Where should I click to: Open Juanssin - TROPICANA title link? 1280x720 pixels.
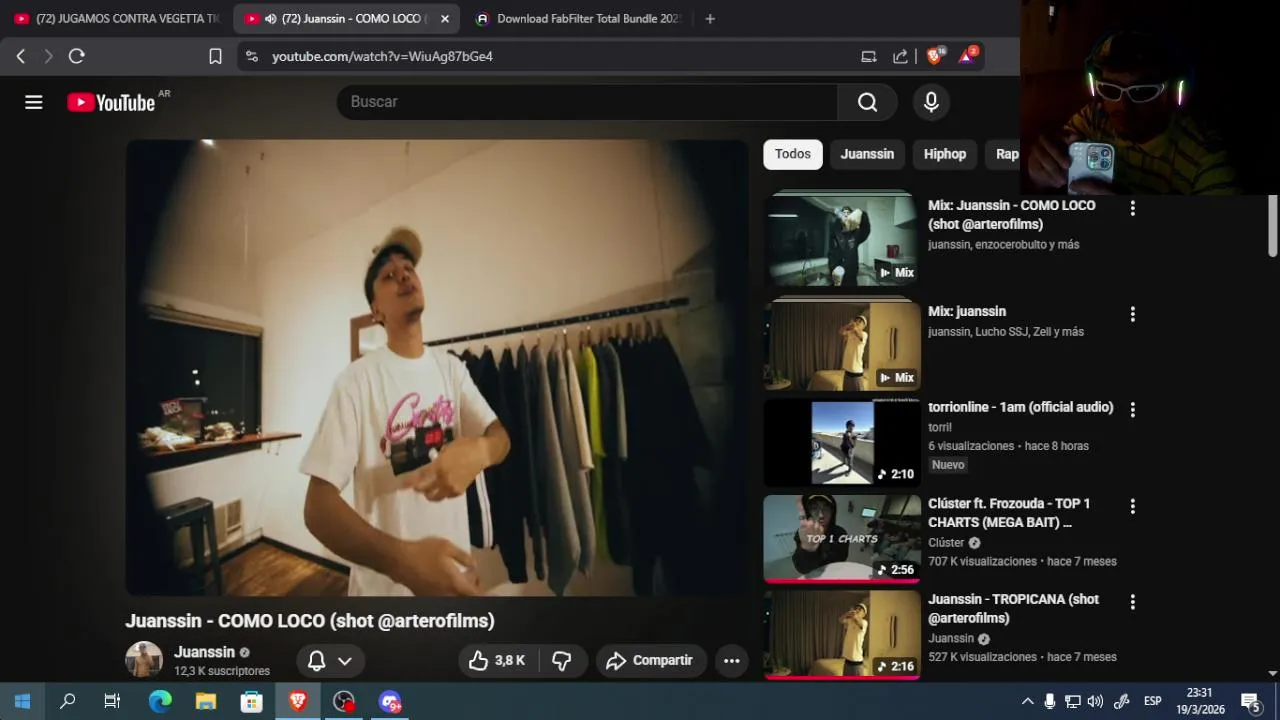pos(1013,608)
